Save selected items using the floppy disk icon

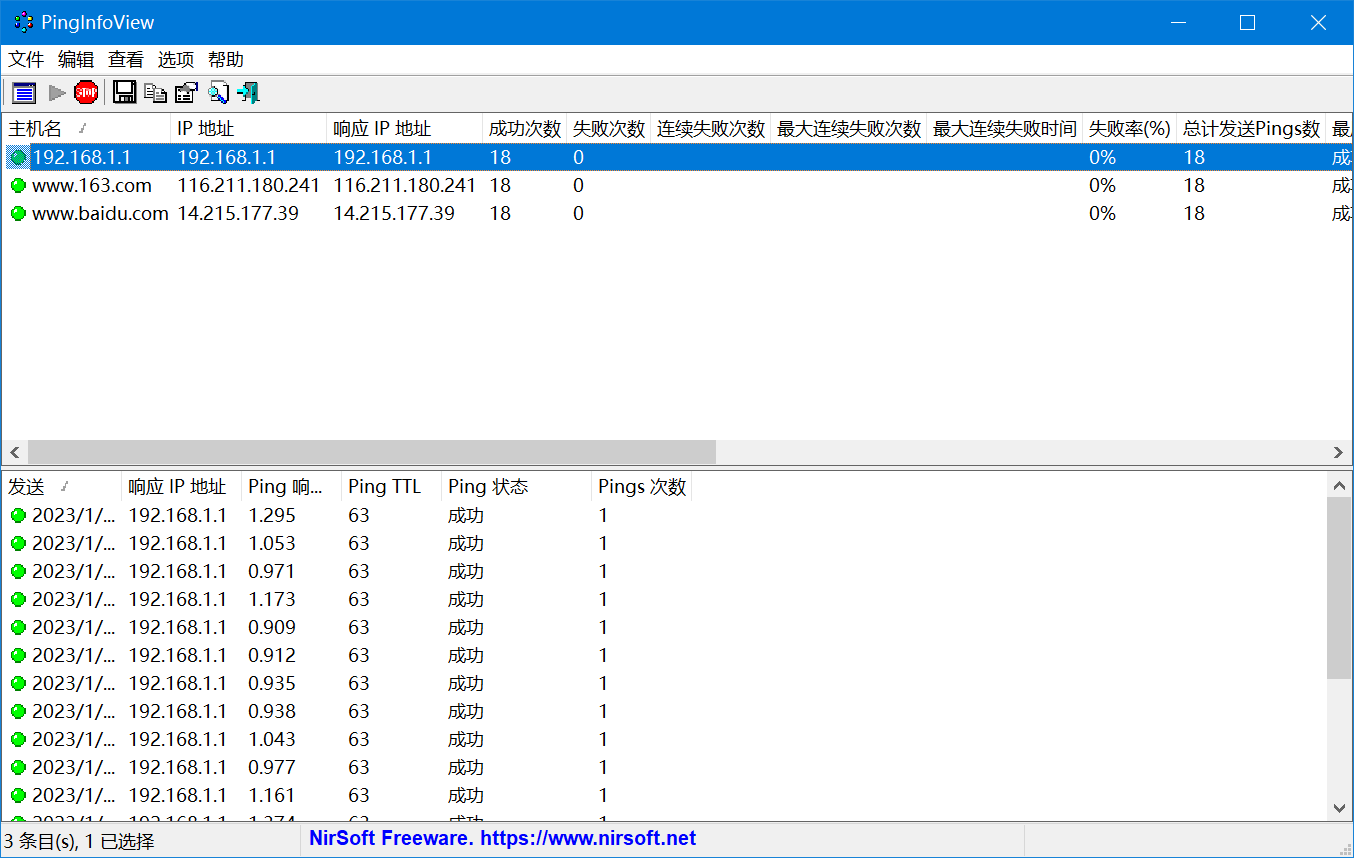point(124,93)
